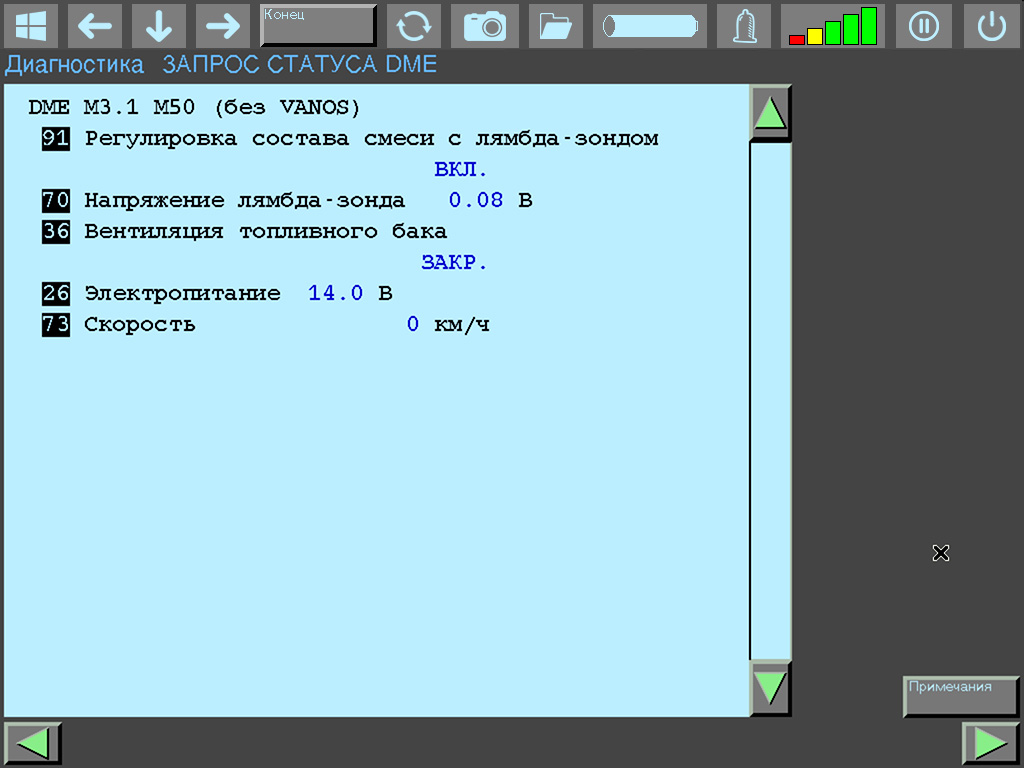Open the folder icon on the toolbar

pos(555,26)
